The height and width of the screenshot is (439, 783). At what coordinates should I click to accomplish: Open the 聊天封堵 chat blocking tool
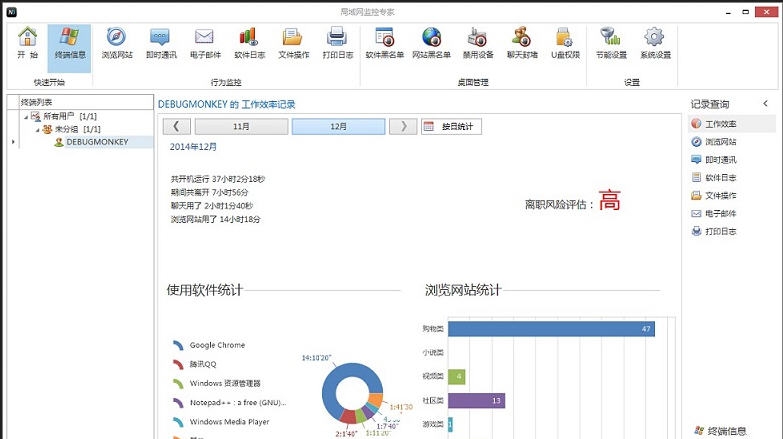[522, 43]
